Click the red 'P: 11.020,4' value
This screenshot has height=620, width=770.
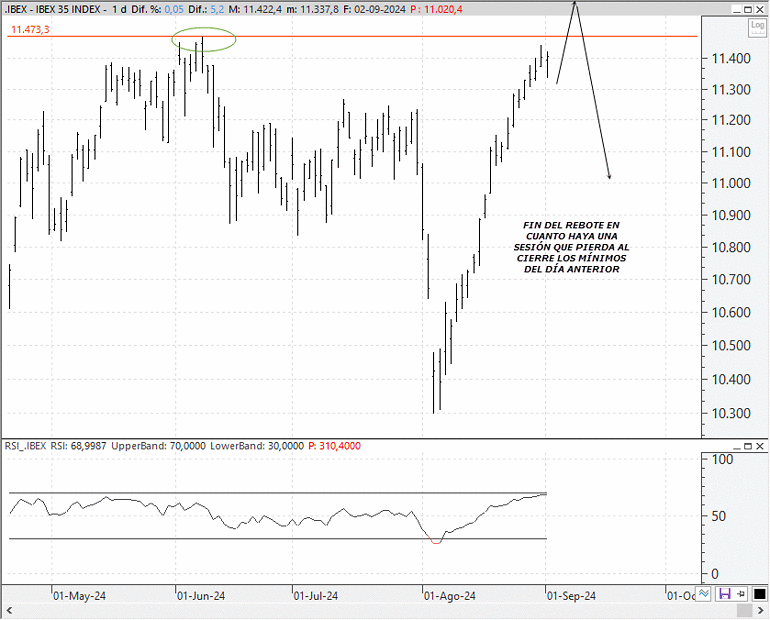436,9
